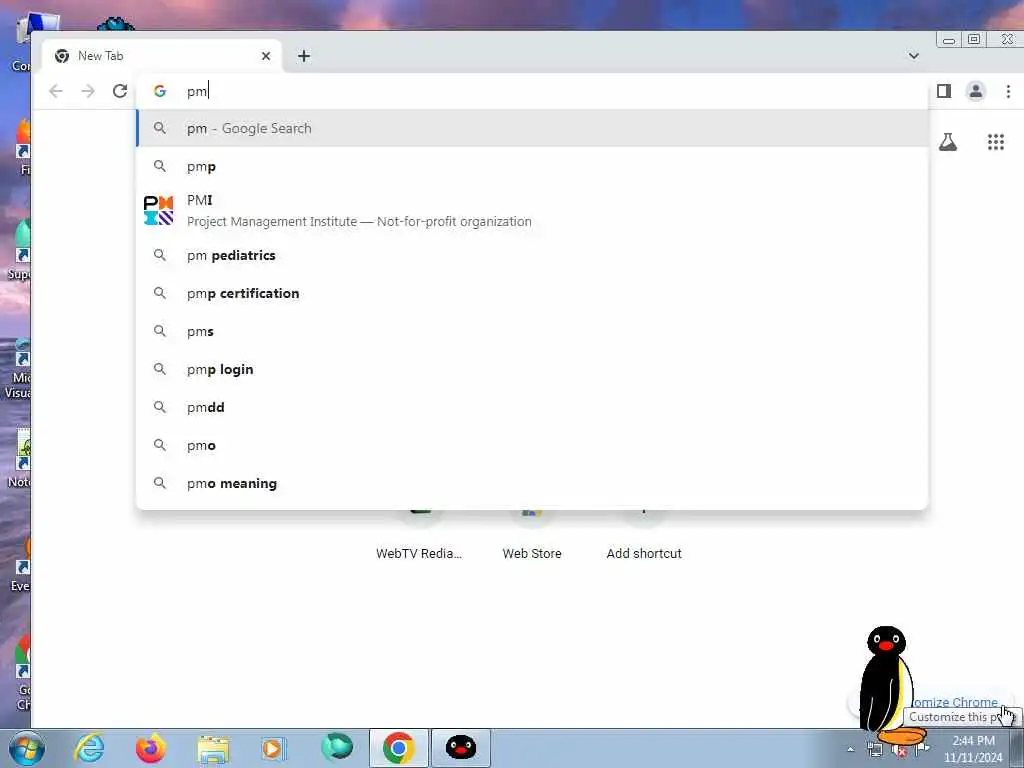Image resolution: width=1024 pixels, height=768 pixels.
Task: Open the tab search chevron dropdown
Action: point(914,56)
